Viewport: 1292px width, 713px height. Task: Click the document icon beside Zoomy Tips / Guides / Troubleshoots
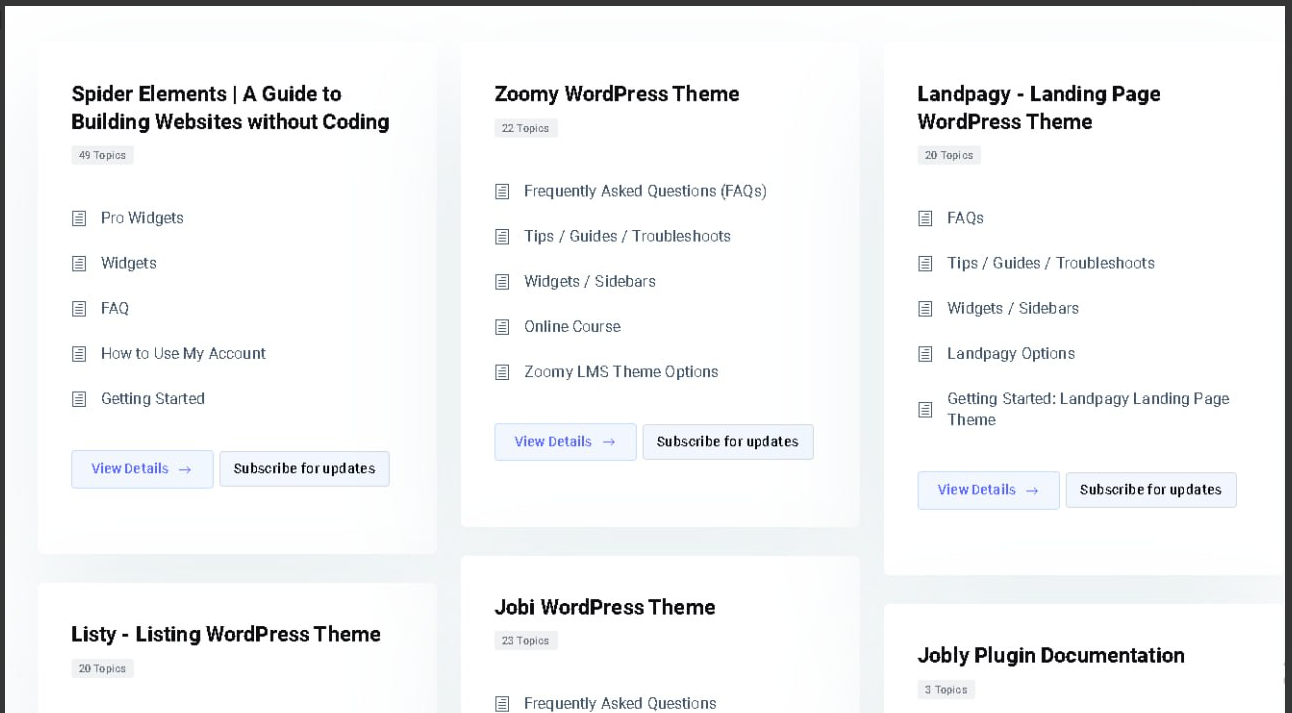502,237
